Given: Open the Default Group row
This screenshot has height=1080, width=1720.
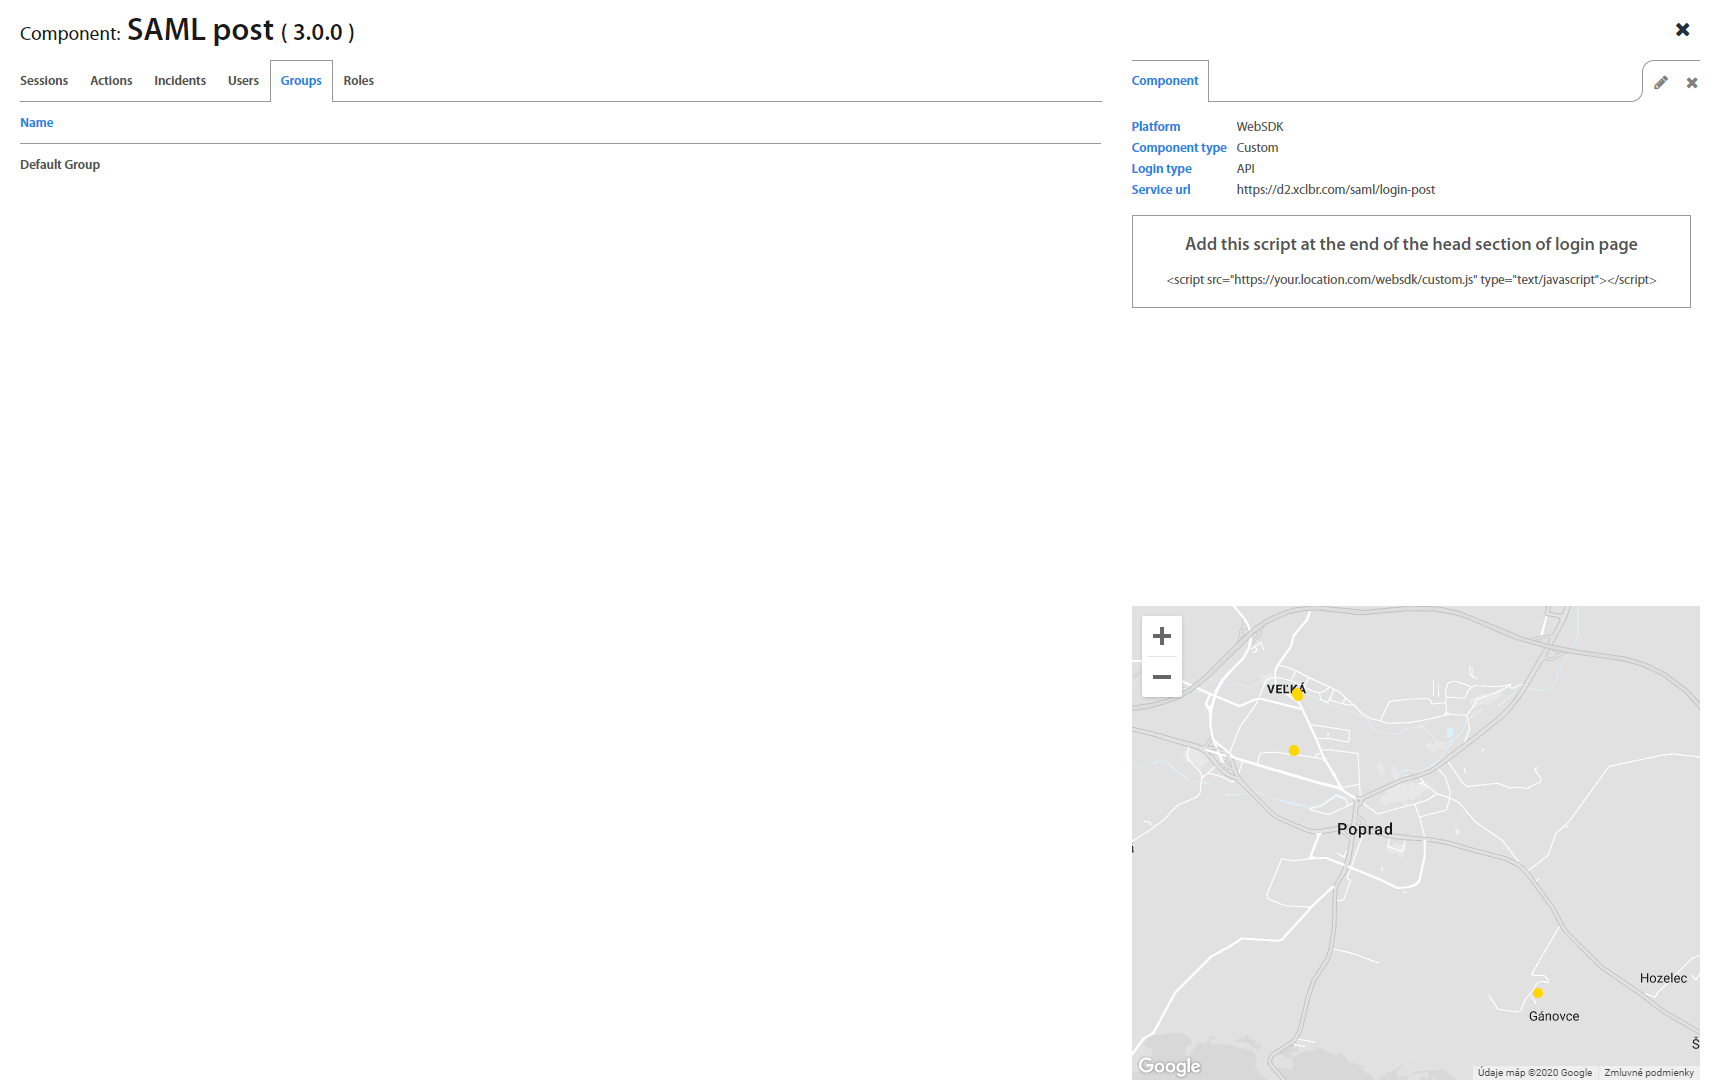Looking at the screenshot, I should coord(60,165).
